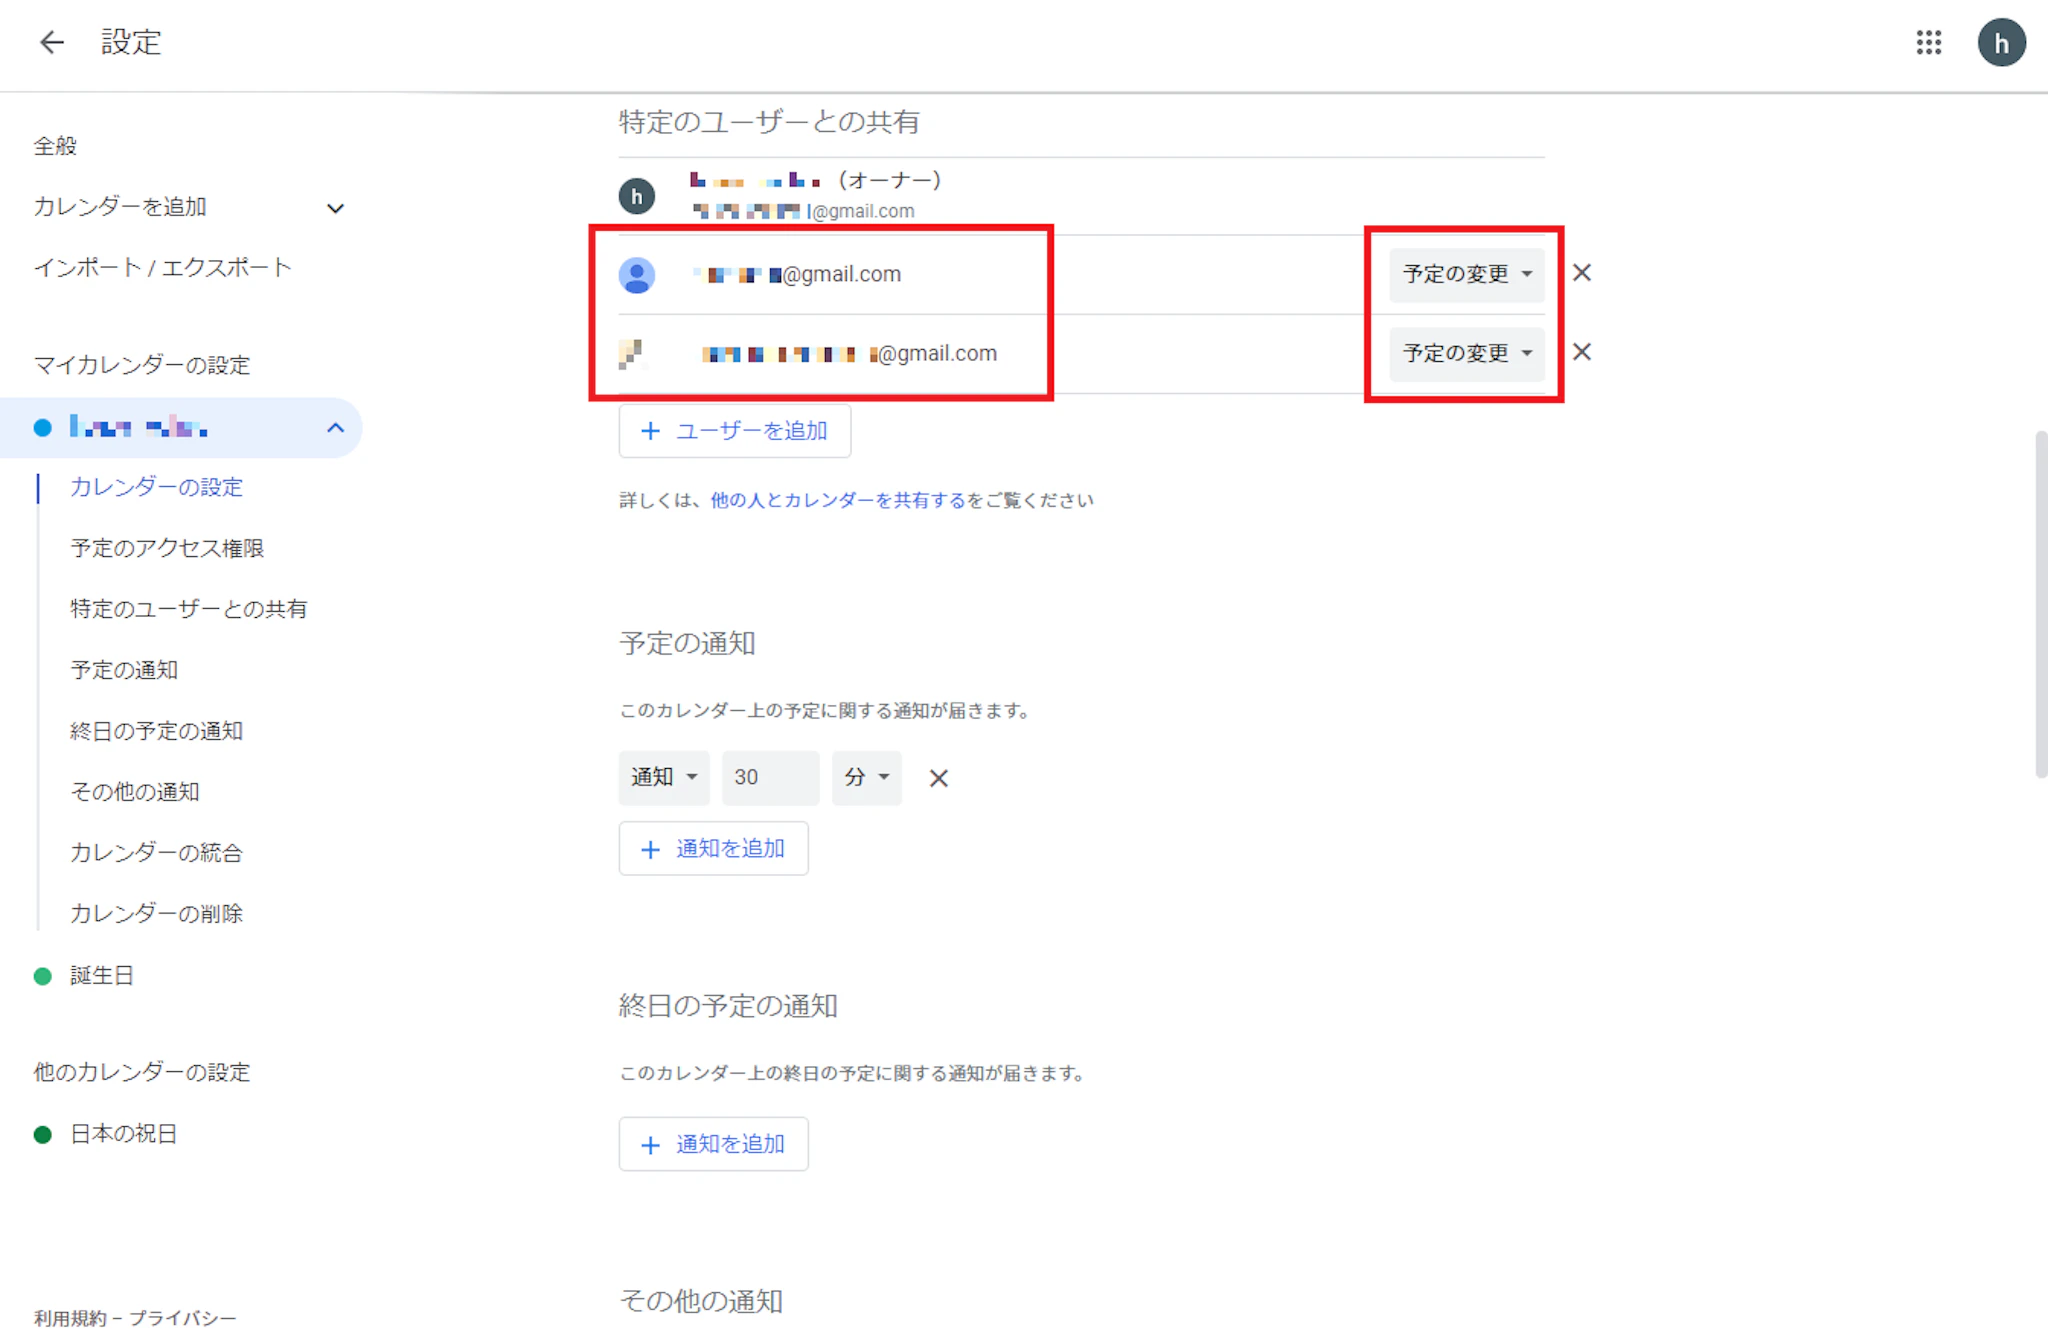
Task: Select インポート / エクスポート in sidebar
Action: (x=162, y=268)
